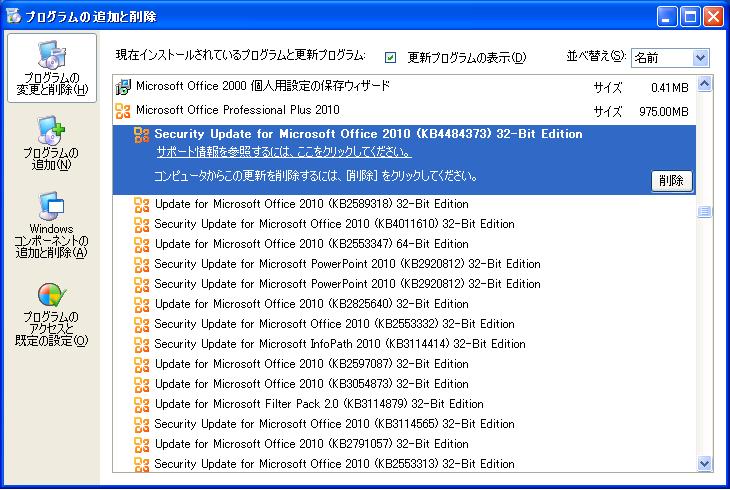Open プログラムの追加 sidebar panel
This screenshot has height=490, width=730.
click(51, 144)
